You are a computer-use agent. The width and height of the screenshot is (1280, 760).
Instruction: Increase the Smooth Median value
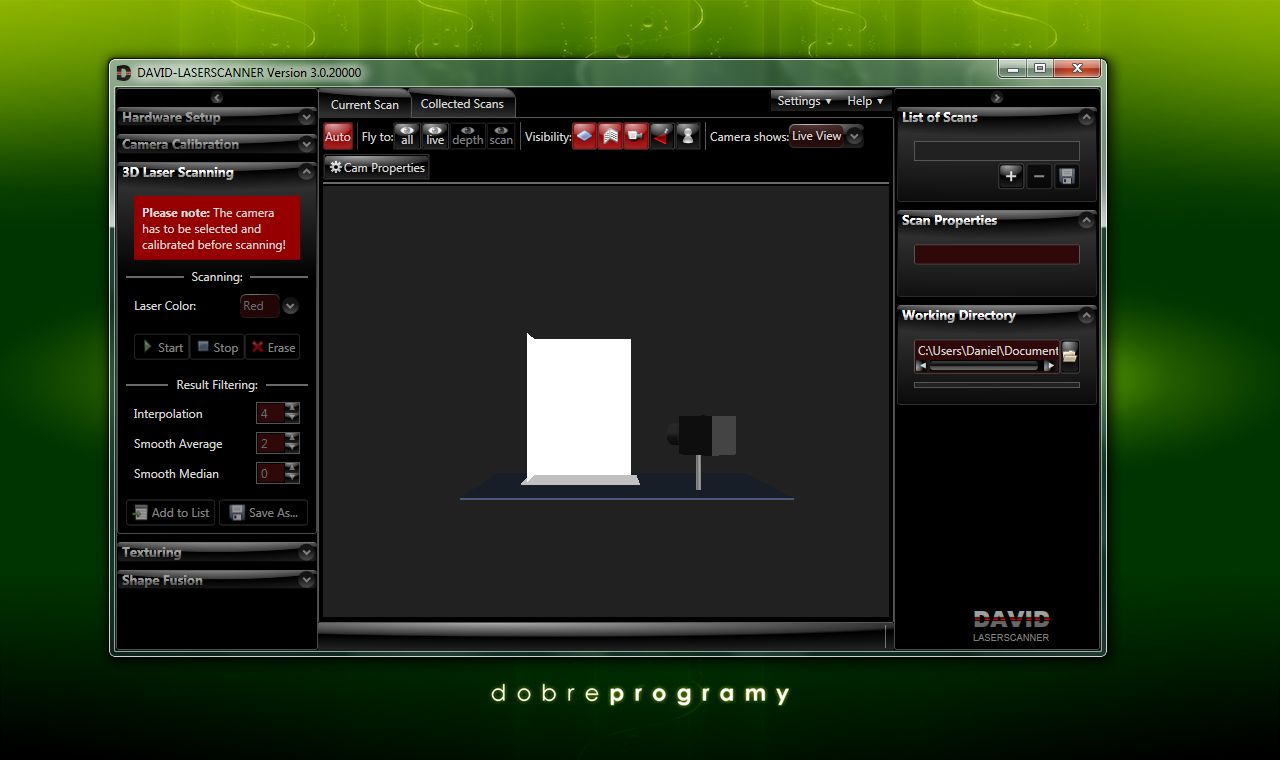[x=292, y=468]
